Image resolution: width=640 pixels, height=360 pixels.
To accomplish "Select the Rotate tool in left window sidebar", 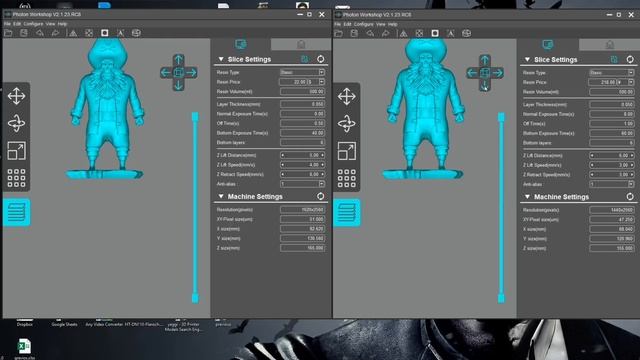I will click(x=16, y=123).
